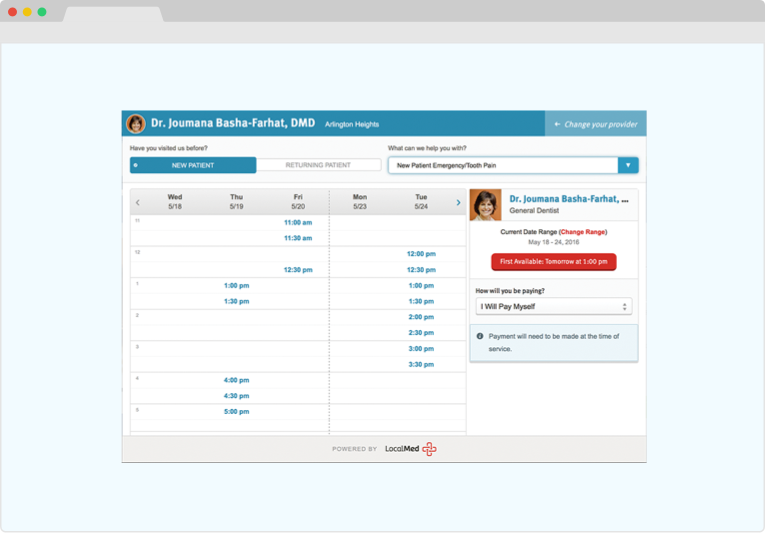The image size is (765, 533).
Task: Select the NEW PATIENT option
Action: 193,165
